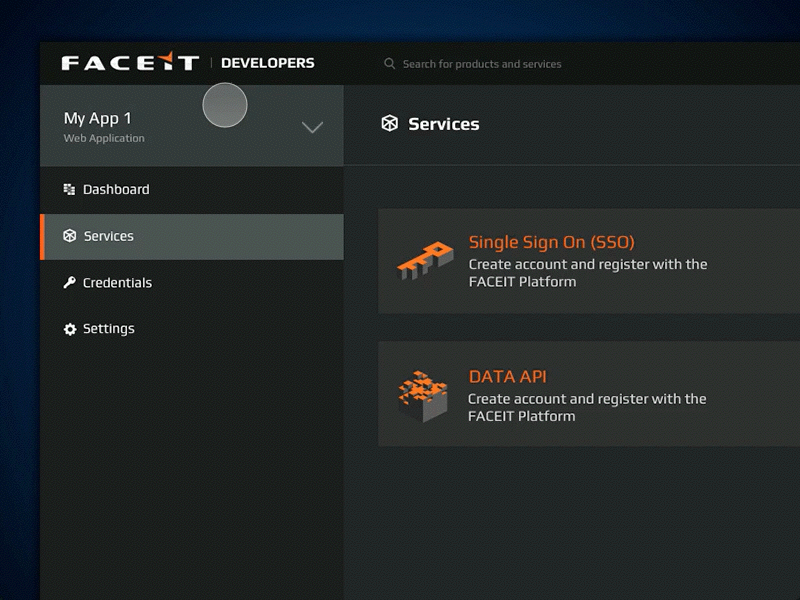Screen dimensions: 800x600
Task: Click the magnifying glass search icon
Action: point(390,64)
